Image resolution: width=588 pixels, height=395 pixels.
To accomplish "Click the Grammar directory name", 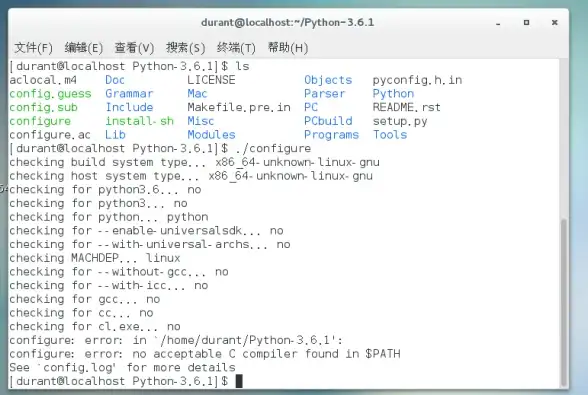I will (x=129, y=94).
